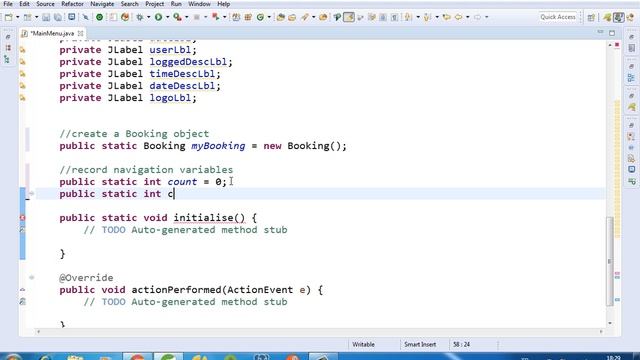
Task: Click the Writable status bar entry
Action: coord(363,344)
